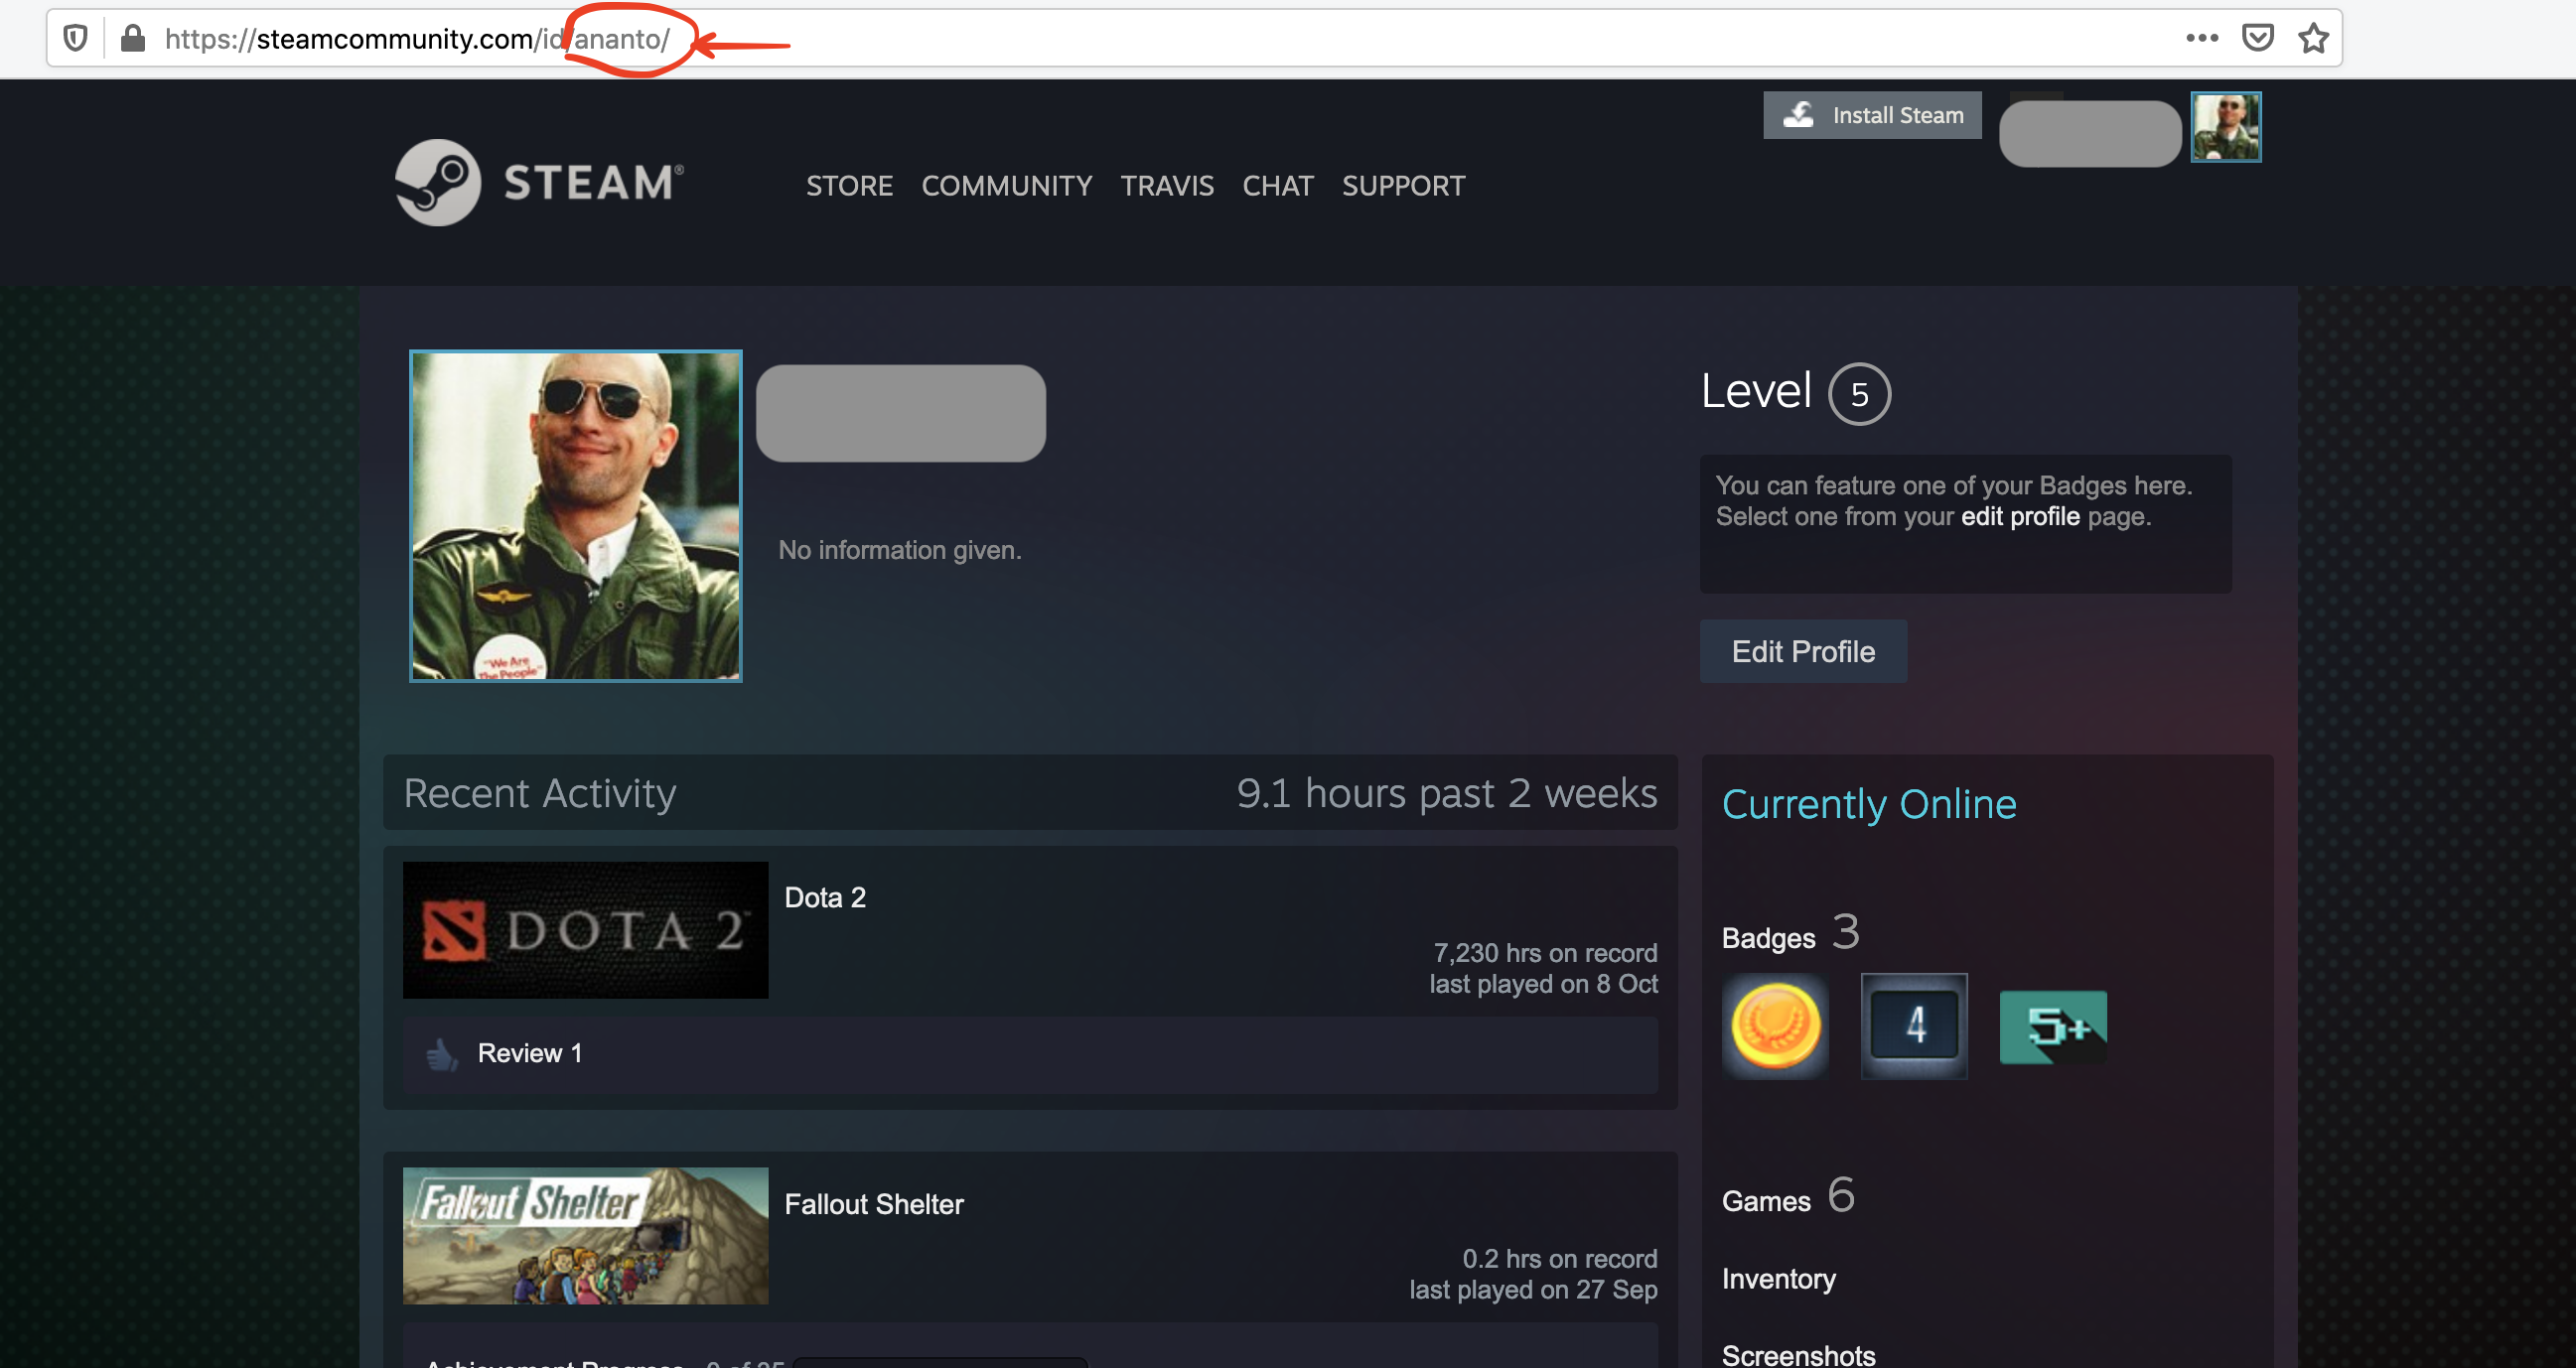
Task: Click the gold coin community badge
Action: [1775, 1025]
